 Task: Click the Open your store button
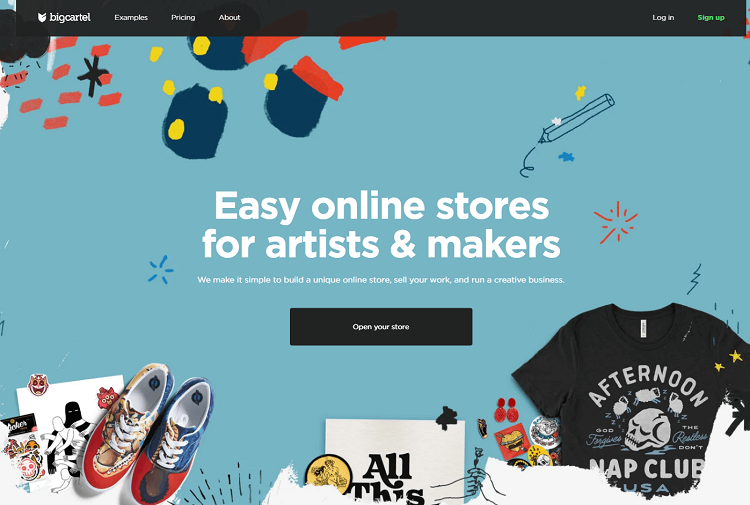(x=381, y=327)
